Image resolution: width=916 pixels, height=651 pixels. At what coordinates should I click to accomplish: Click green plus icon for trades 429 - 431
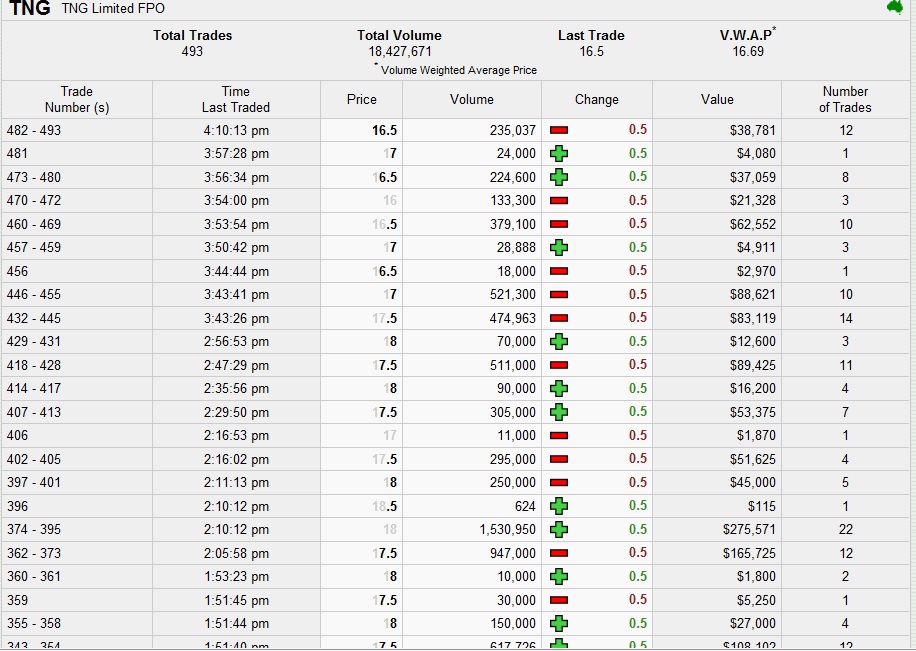[559, 341]
